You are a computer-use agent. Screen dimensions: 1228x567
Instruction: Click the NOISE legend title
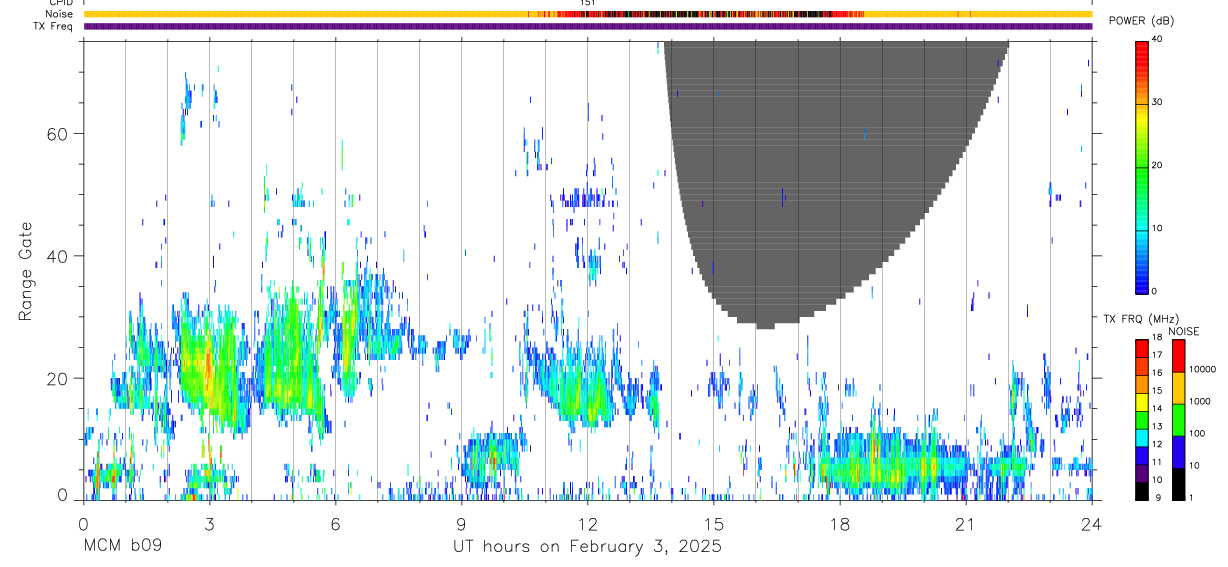1182,331
